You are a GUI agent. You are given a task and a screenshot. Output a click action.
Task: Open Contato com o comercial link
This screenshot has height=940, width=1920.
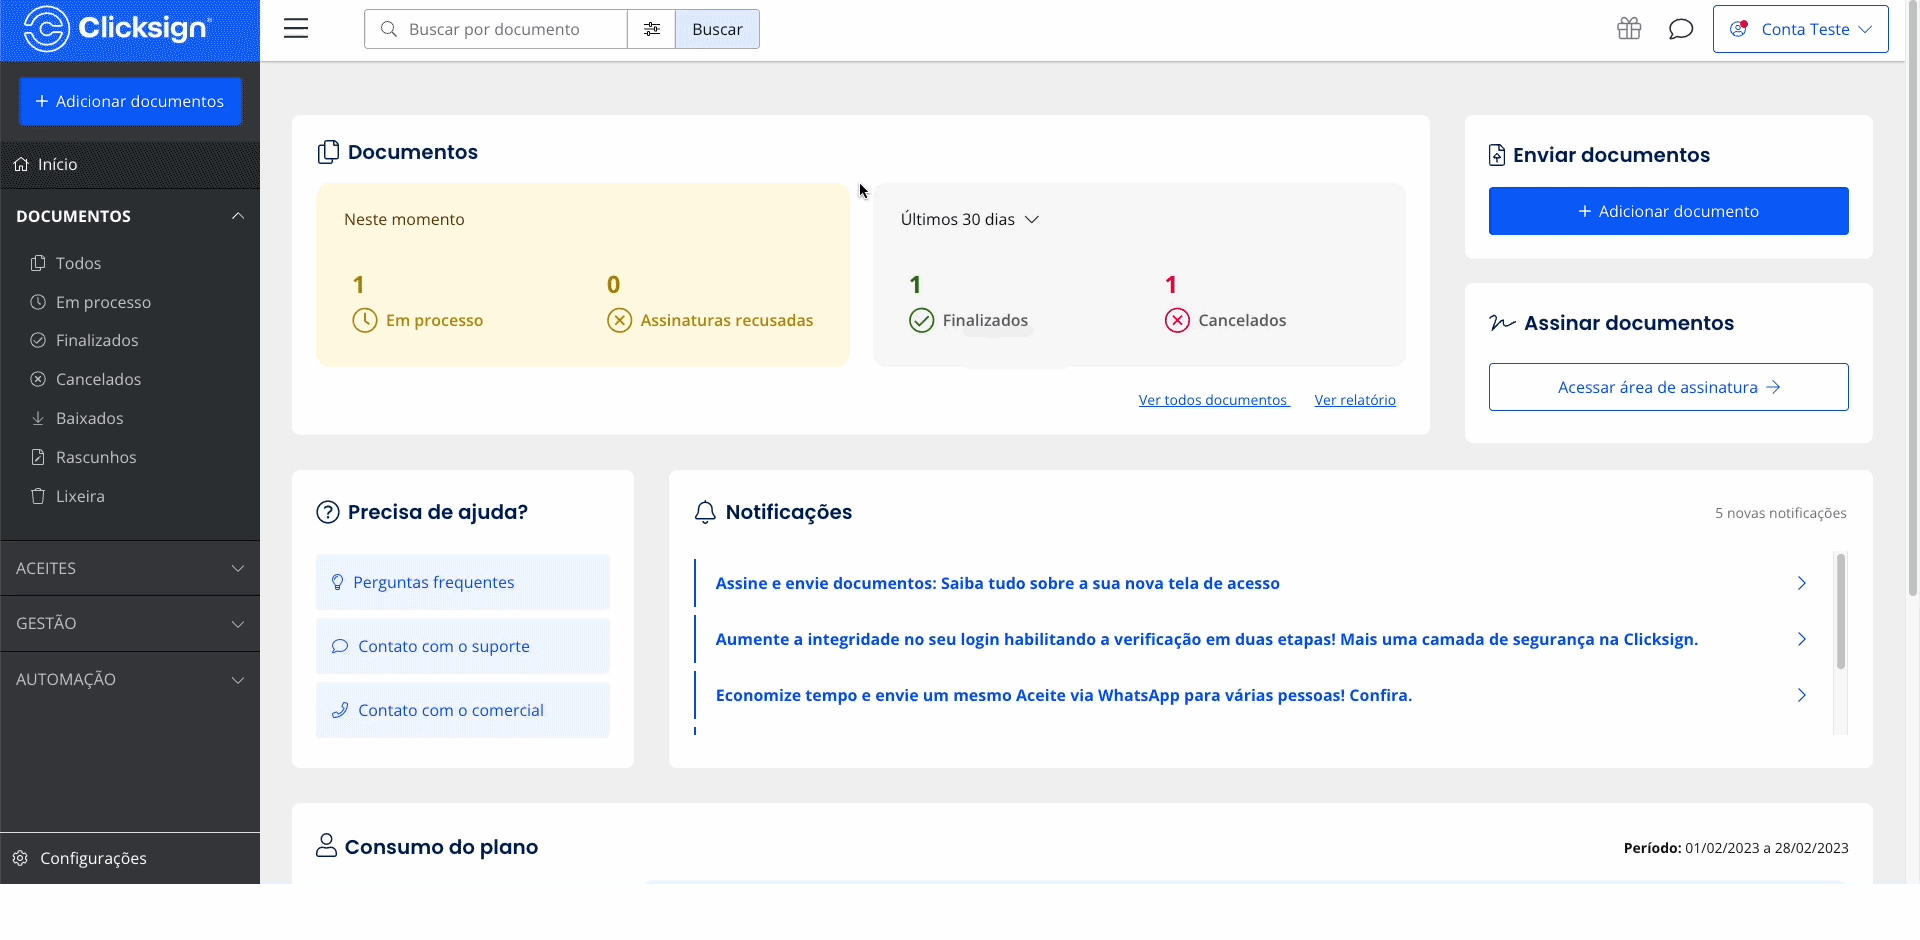pyautogui.click(x=463, y=710)
